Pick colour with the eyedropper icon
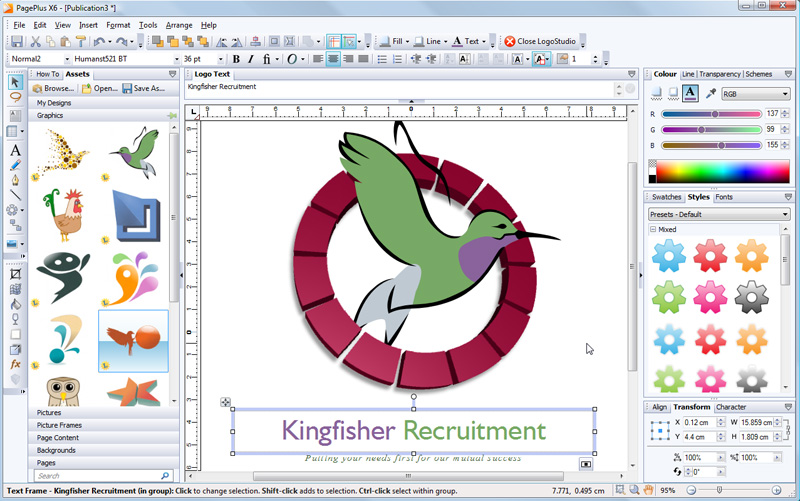This screenshot has height=501, width=800. click(x=711, y=93)
